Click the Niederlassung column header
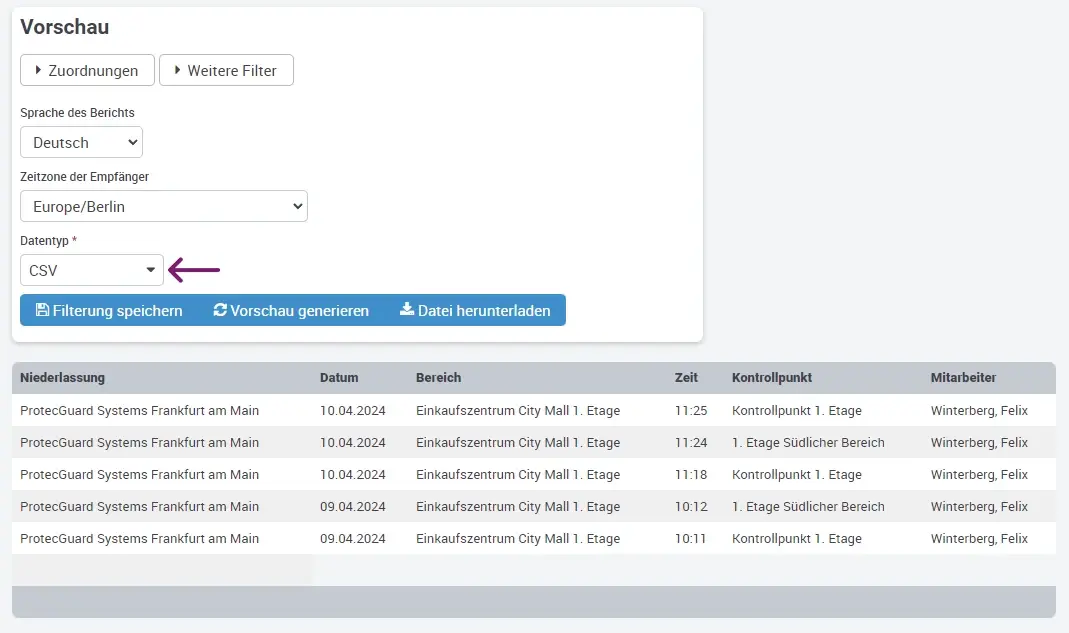The height and width of the screenshot is (633, 1069). (x=62, y=378)
